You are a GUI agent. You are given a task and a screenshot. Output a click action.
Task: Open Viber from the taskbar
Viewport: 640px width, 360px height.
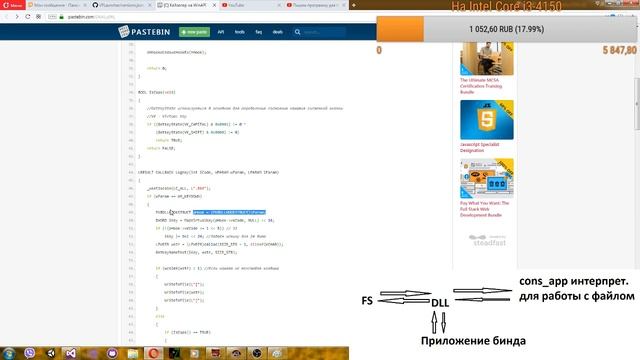tap(29, 353)
